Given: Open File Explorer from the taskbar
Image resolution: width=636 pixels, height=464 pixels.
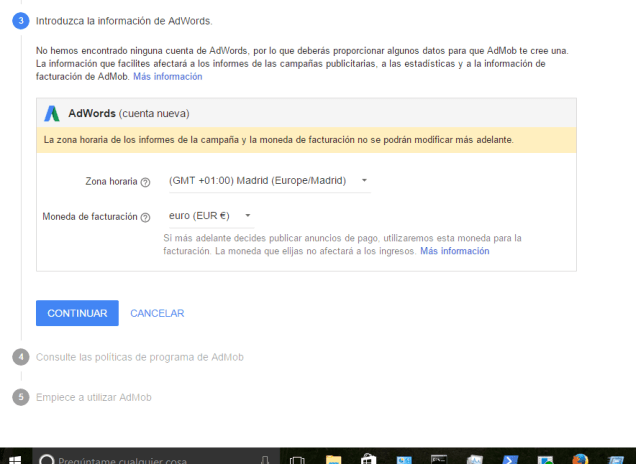Looking at the screenshot, I should pos(333,459).
